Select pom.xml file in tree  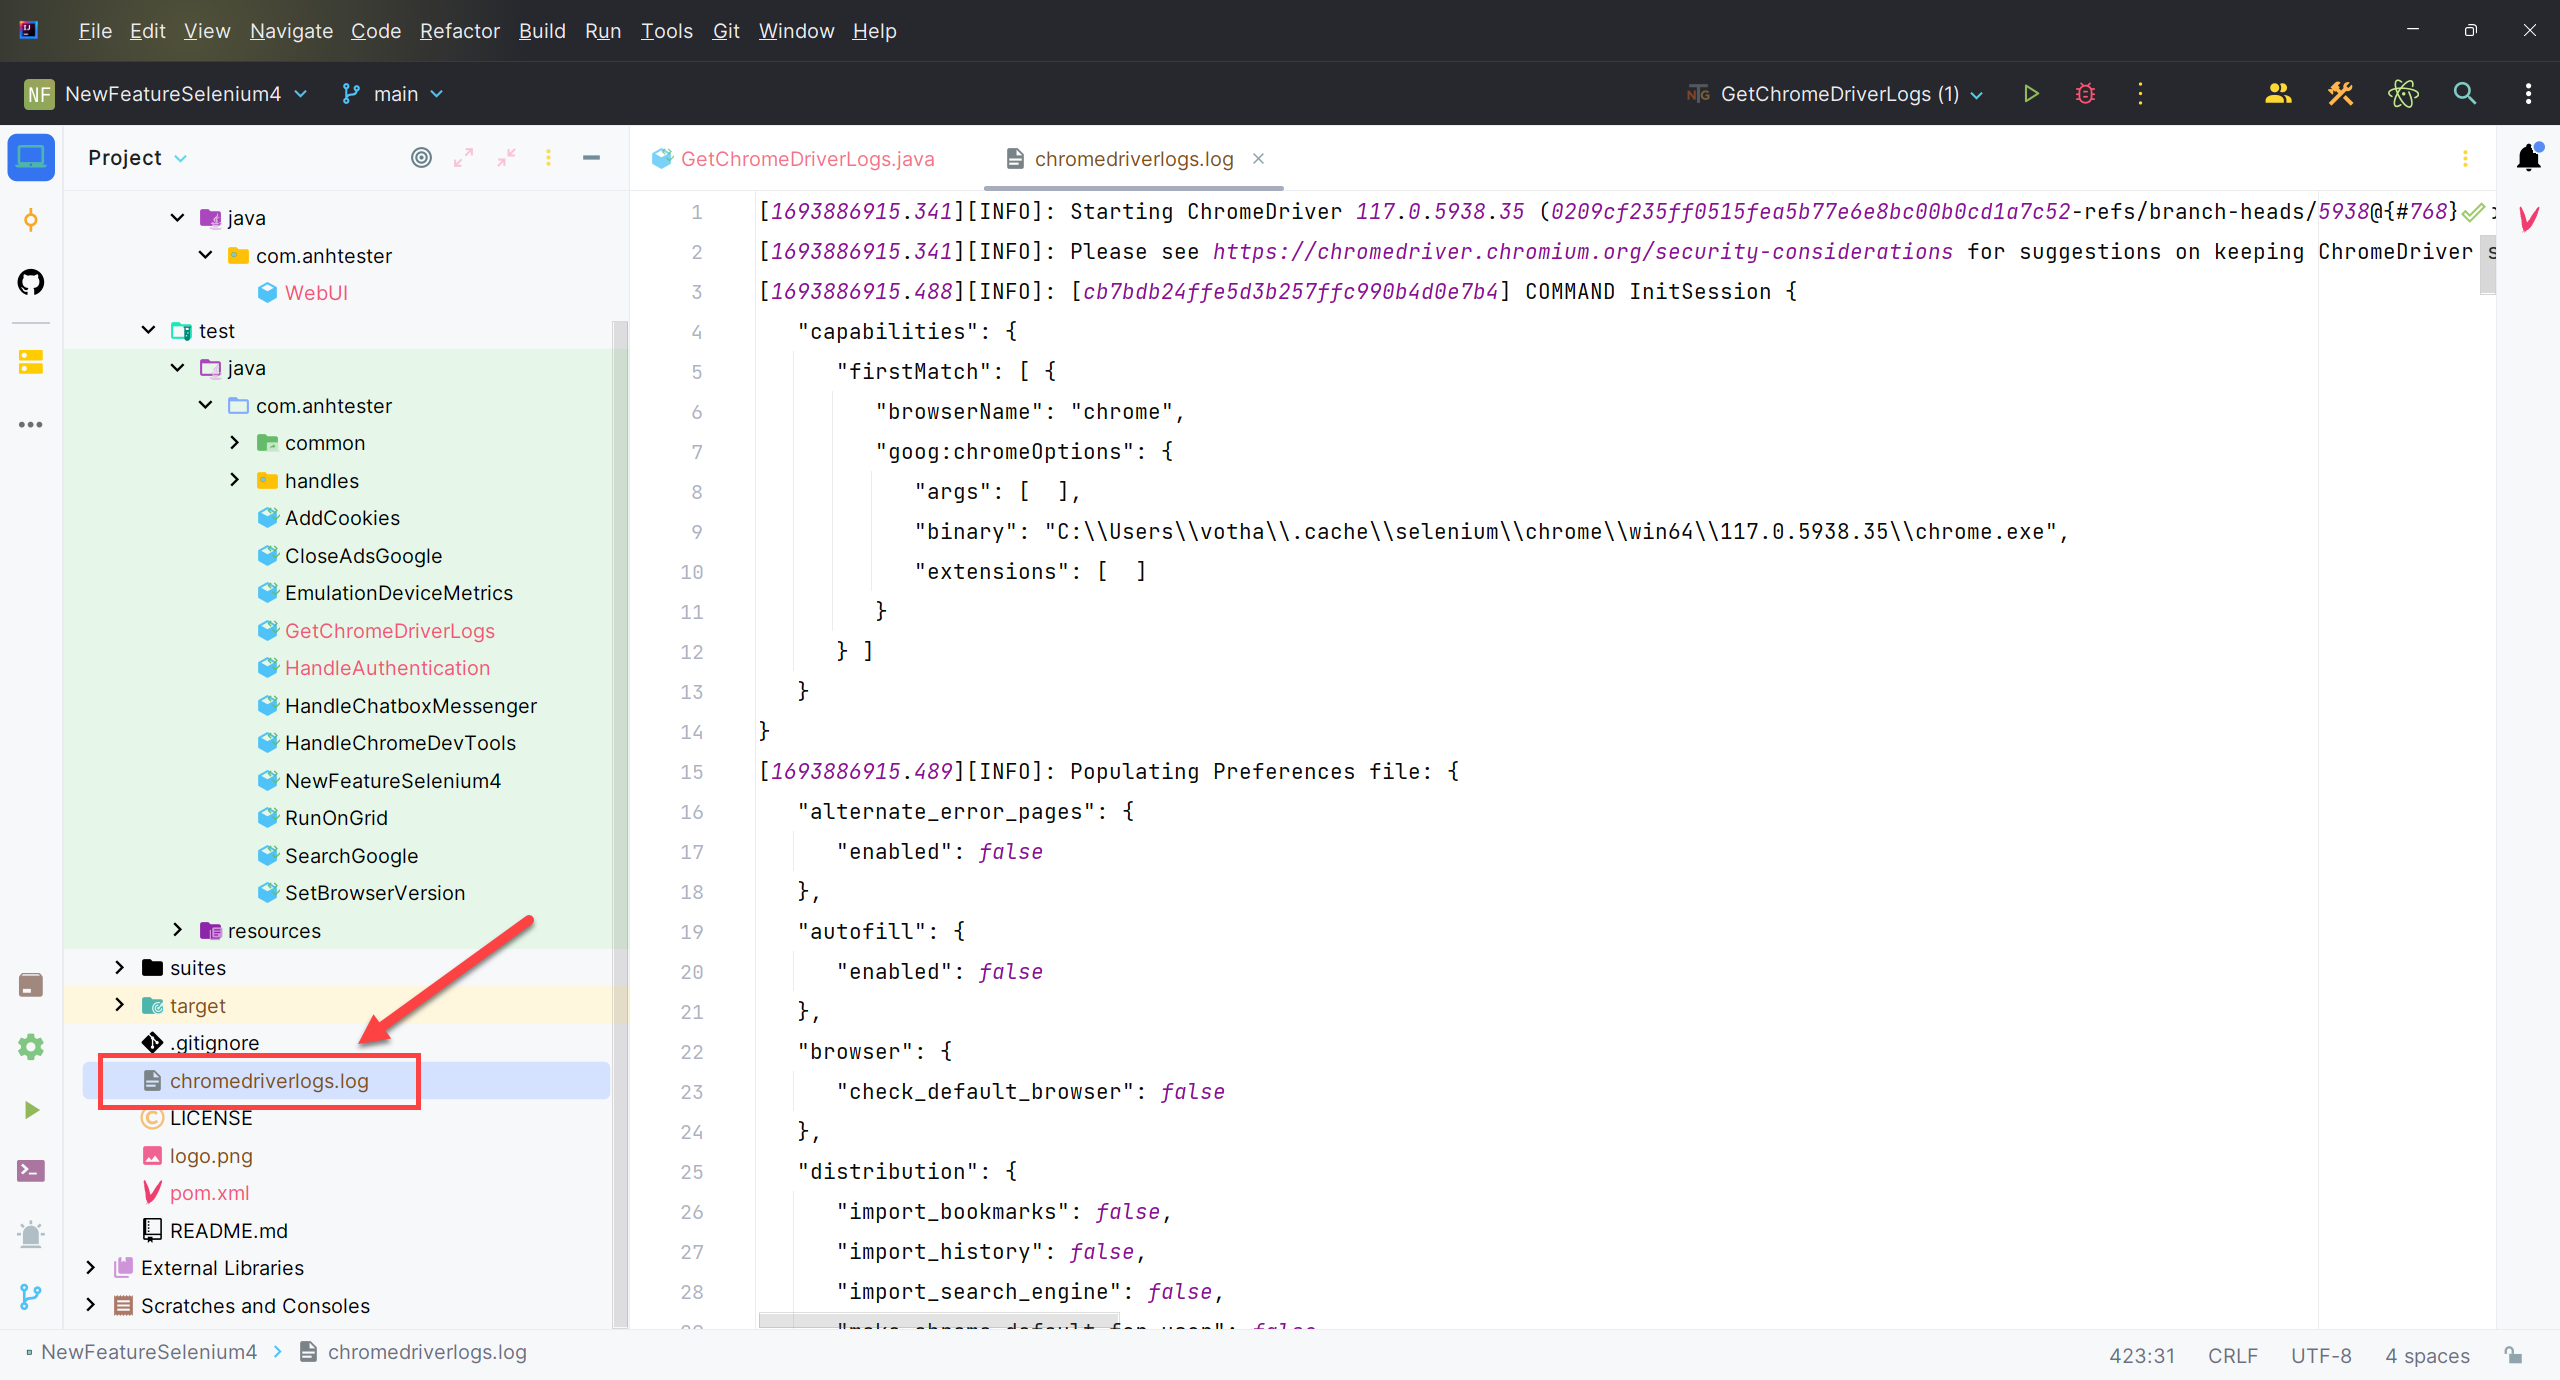(x=209, y=1193)
